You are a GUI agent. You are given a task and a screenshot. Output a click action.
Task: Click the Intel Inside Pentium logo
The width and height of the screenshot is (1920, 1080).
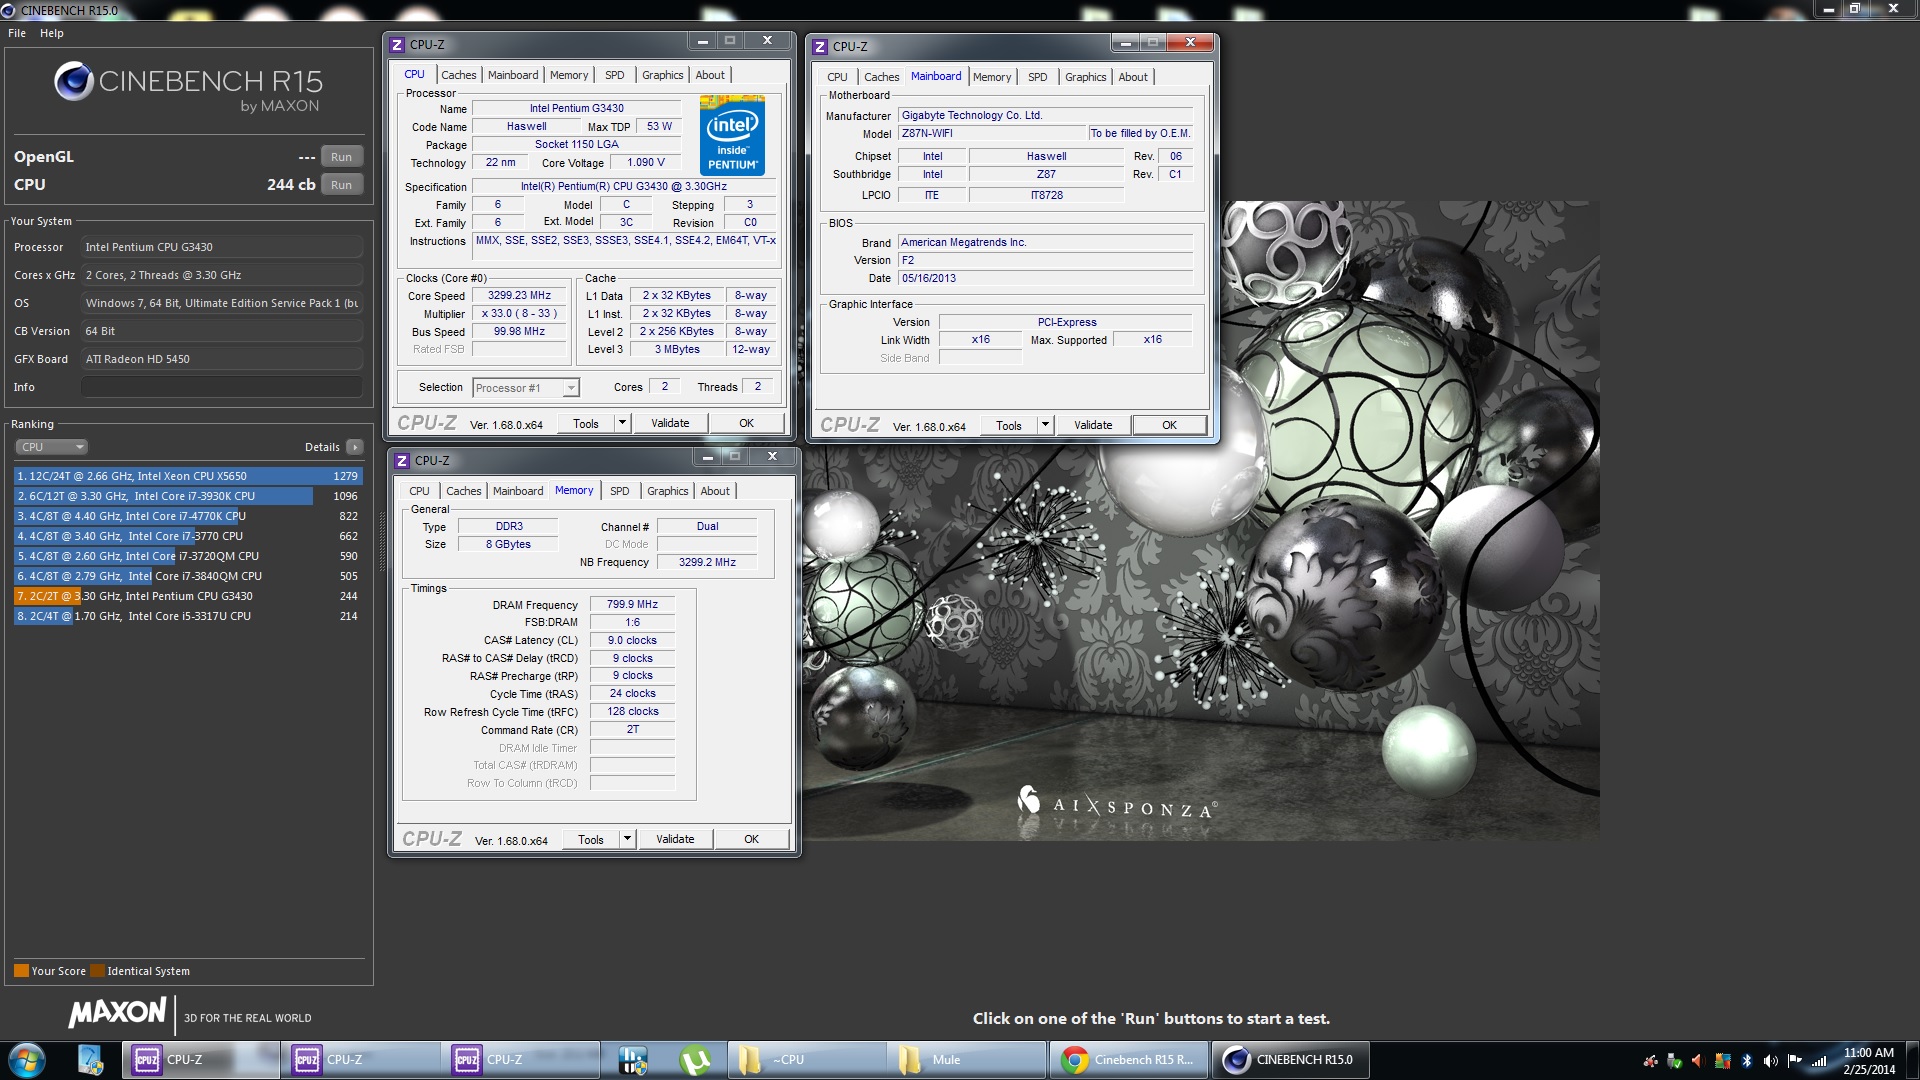(x=732, y=136)
